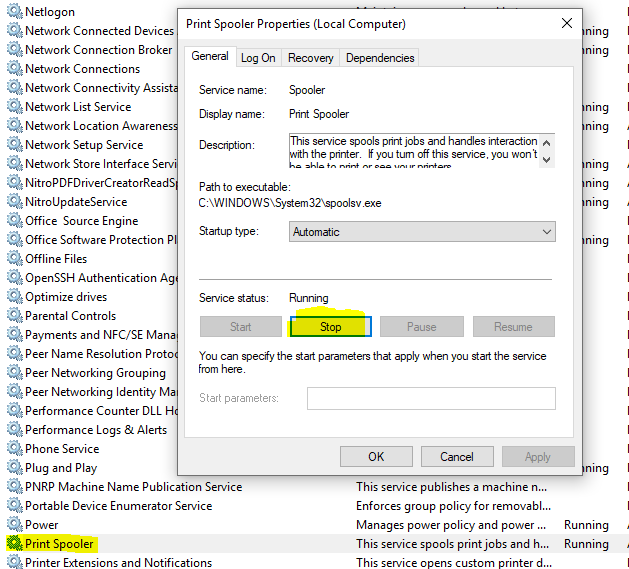Click Running status in Power row
Viewport: 629px width, 569px height.
point(586,524)
